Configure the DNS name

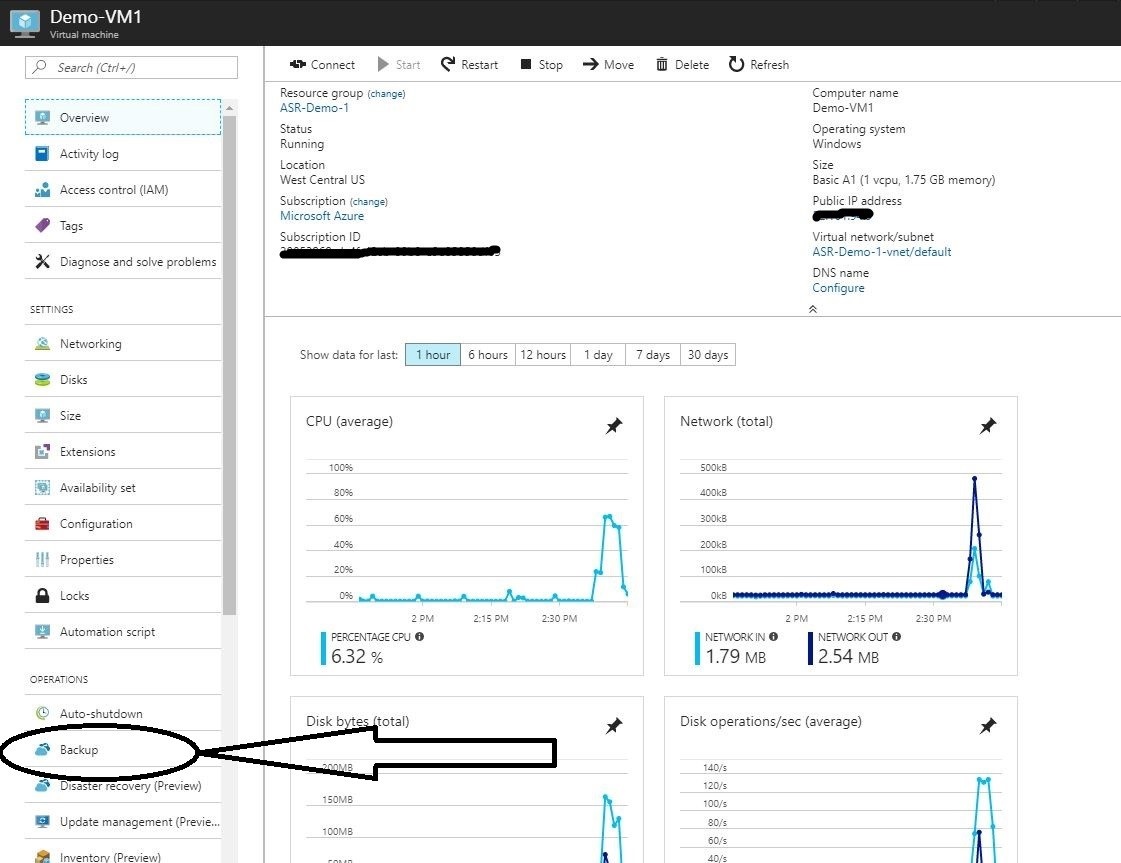838,287
